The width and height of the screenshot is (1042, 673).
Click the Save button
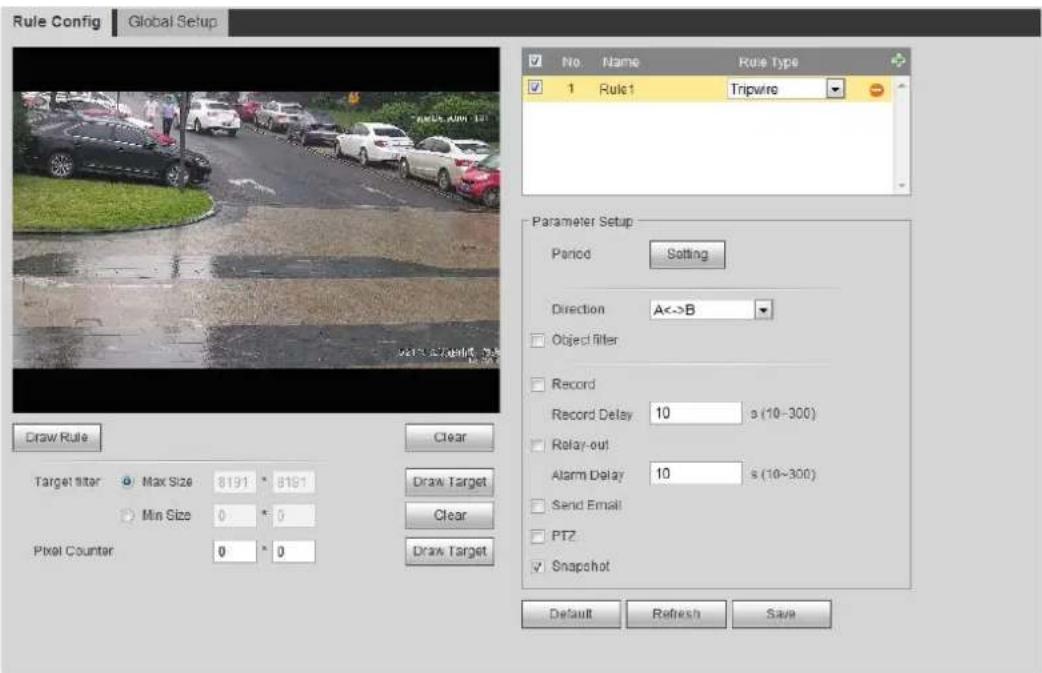pos(781,614)
